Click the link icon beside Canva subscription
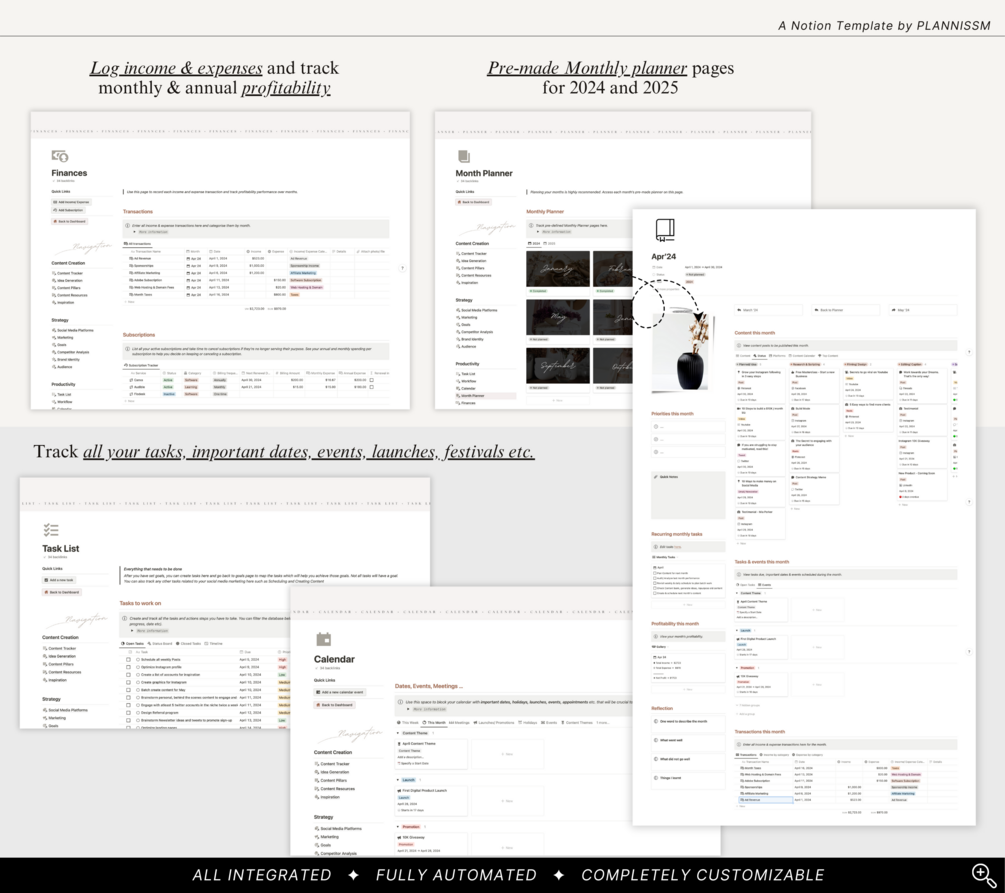Image resolution: width=1005 pixels, height=893 pixels. 131,380
